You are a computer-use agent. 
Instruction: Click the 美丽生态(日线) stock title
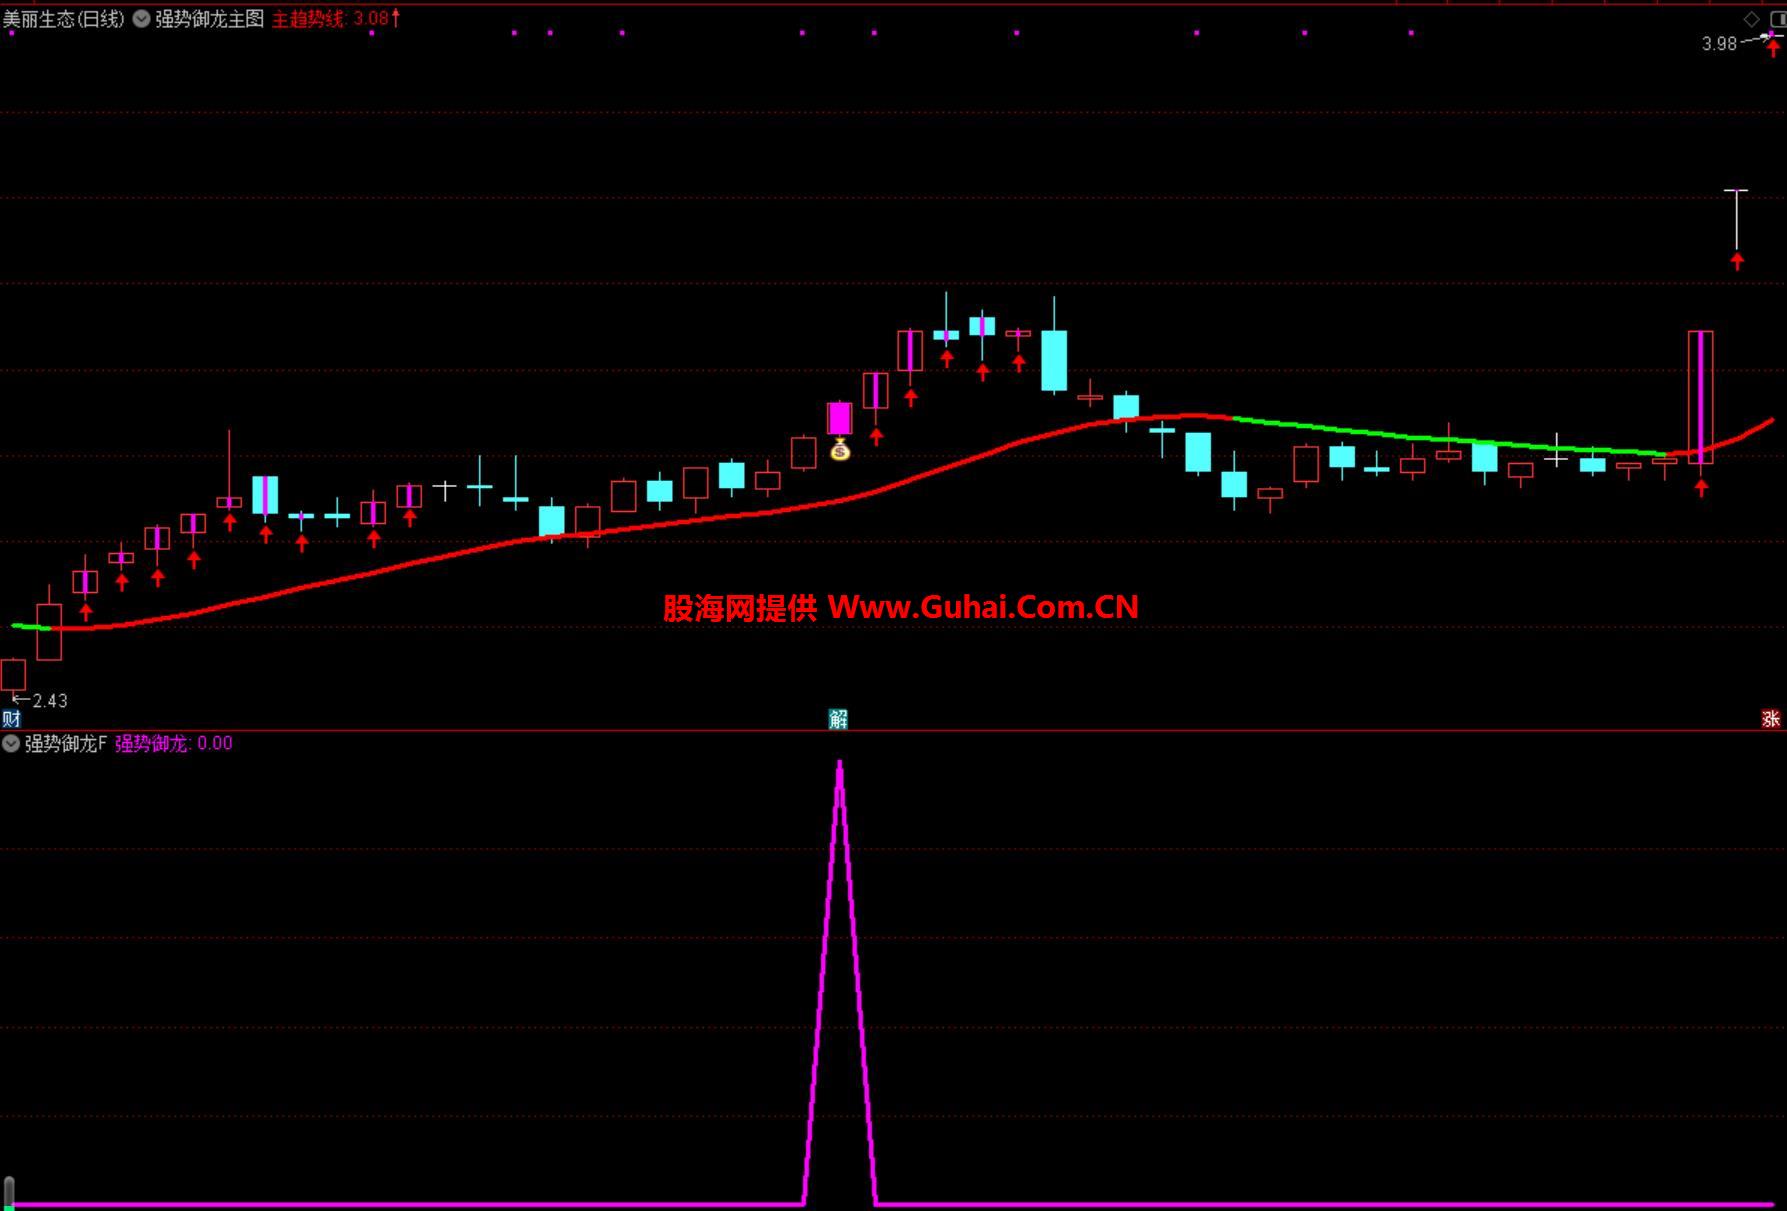pos(64,18)
